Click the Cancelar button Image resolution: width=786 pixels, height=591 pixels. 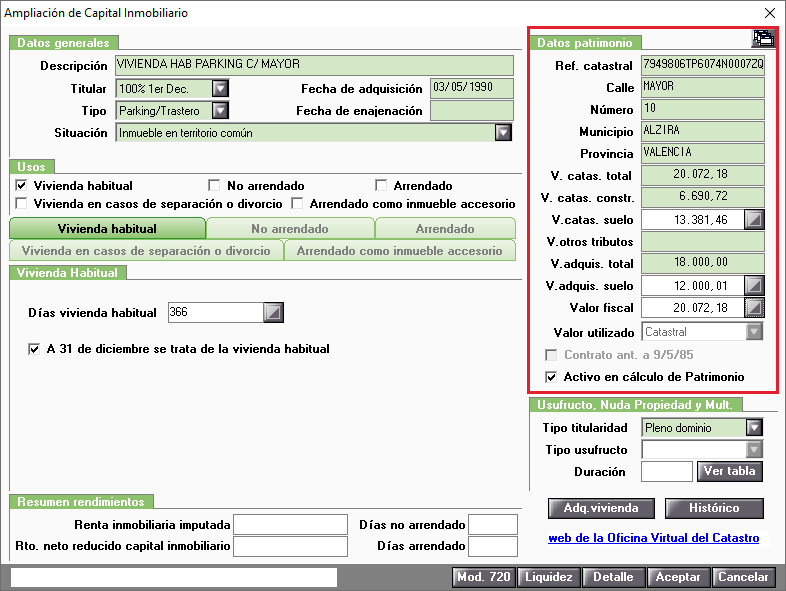click(x=743, y=577)
